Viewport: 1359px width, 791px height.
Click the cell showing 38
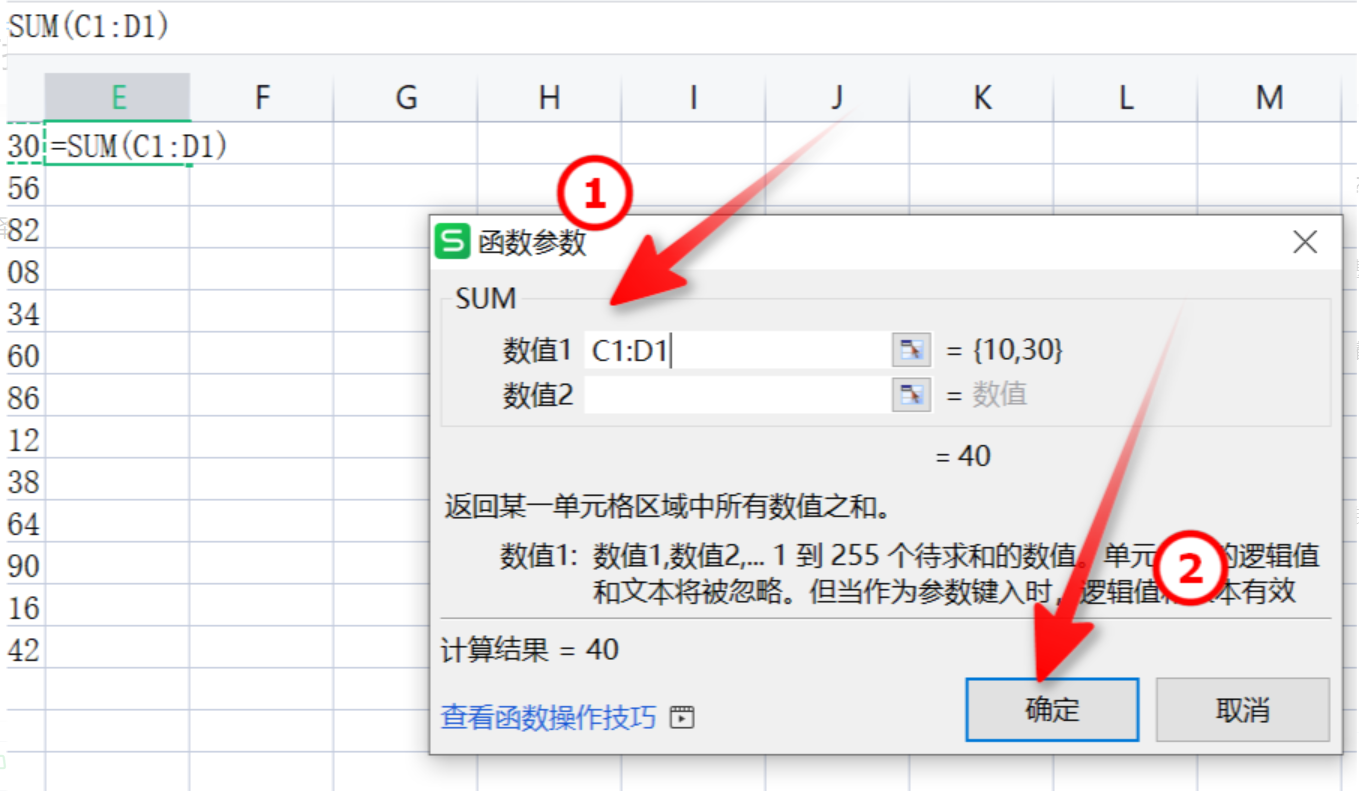pos(23,482)
